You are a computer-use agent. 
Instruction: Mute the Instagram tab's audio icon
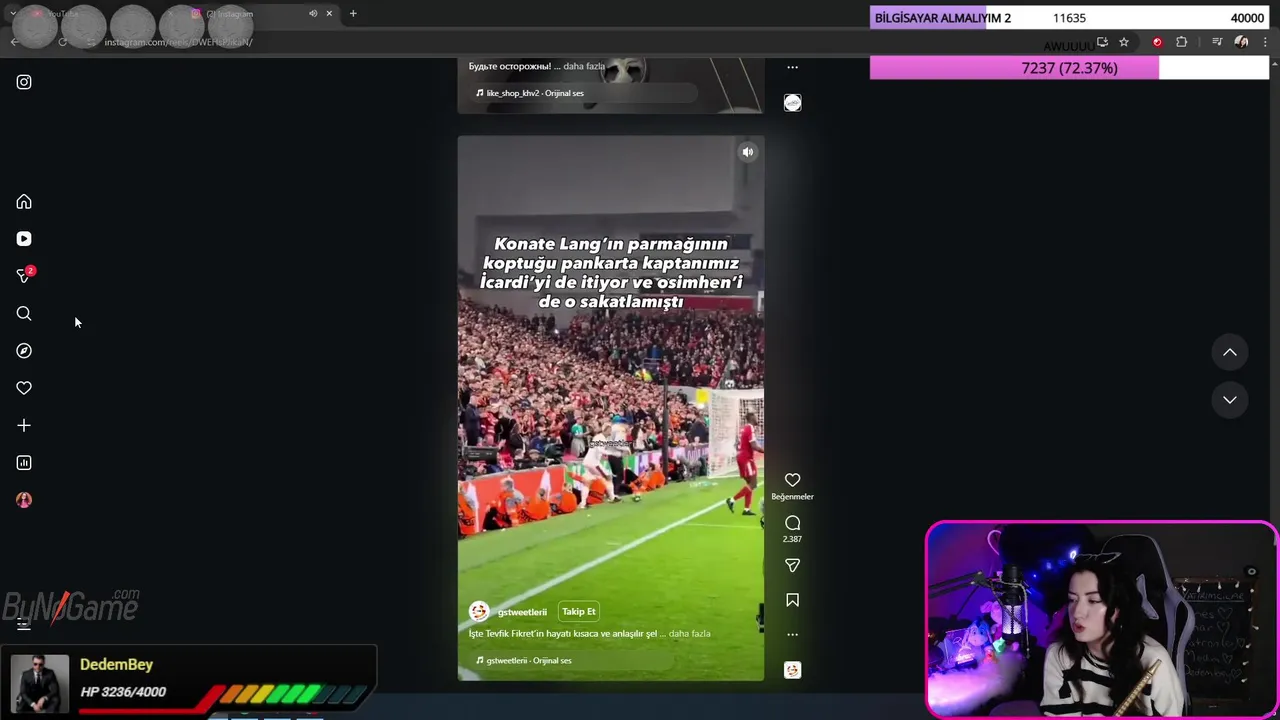313,14
